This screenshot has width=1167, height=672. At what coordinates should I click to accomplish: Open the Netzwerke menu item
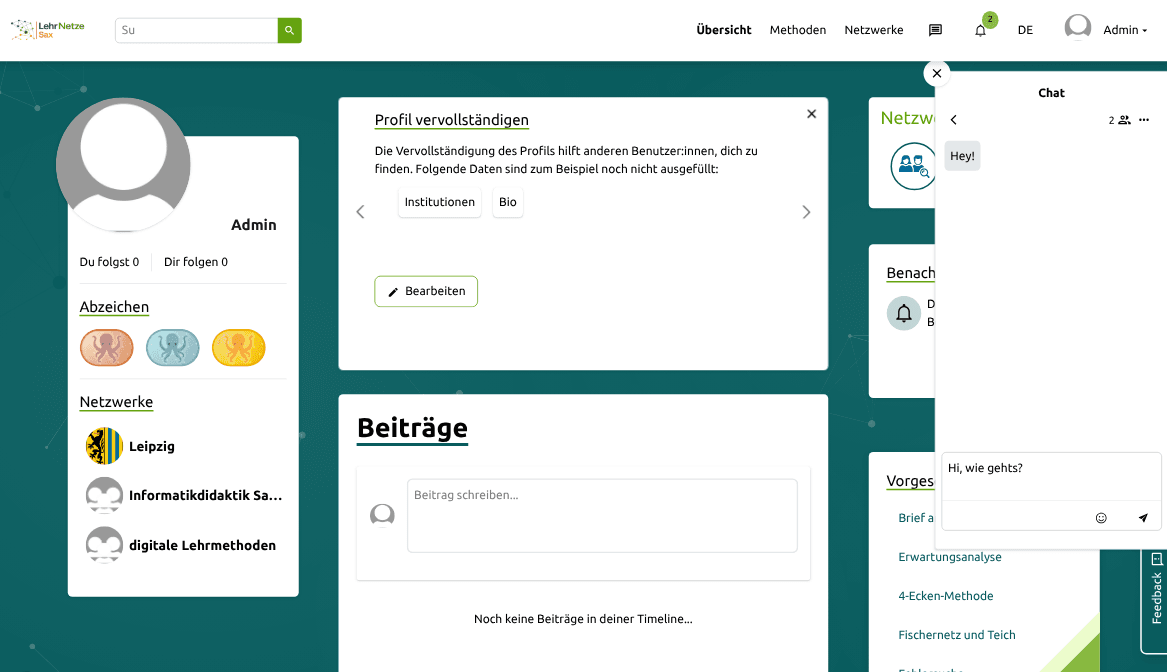[874, 30]
